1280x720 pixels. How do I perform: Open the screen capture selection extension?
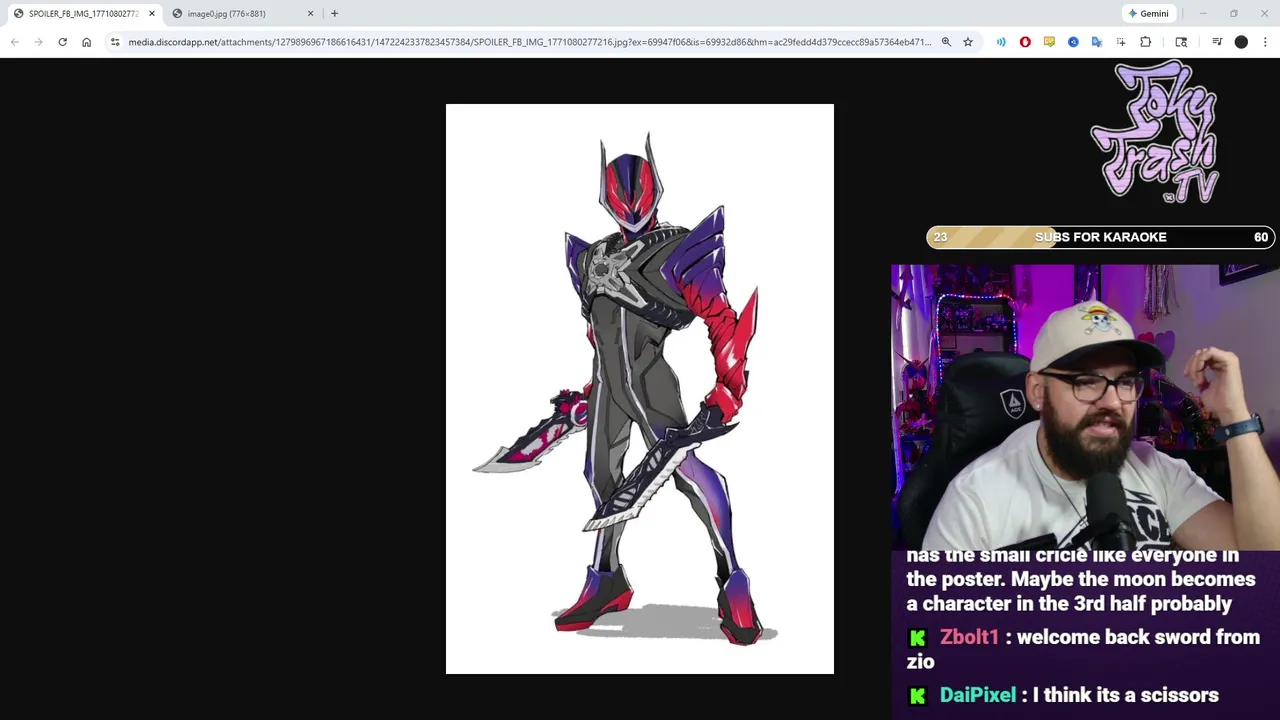tap(1121, 42)
